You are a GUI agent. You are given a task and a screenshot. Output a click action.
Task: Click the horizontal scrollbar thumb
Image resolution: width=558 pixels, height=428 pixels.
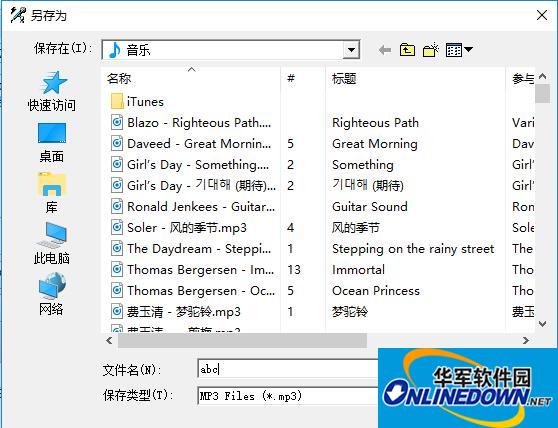[242, 341]
